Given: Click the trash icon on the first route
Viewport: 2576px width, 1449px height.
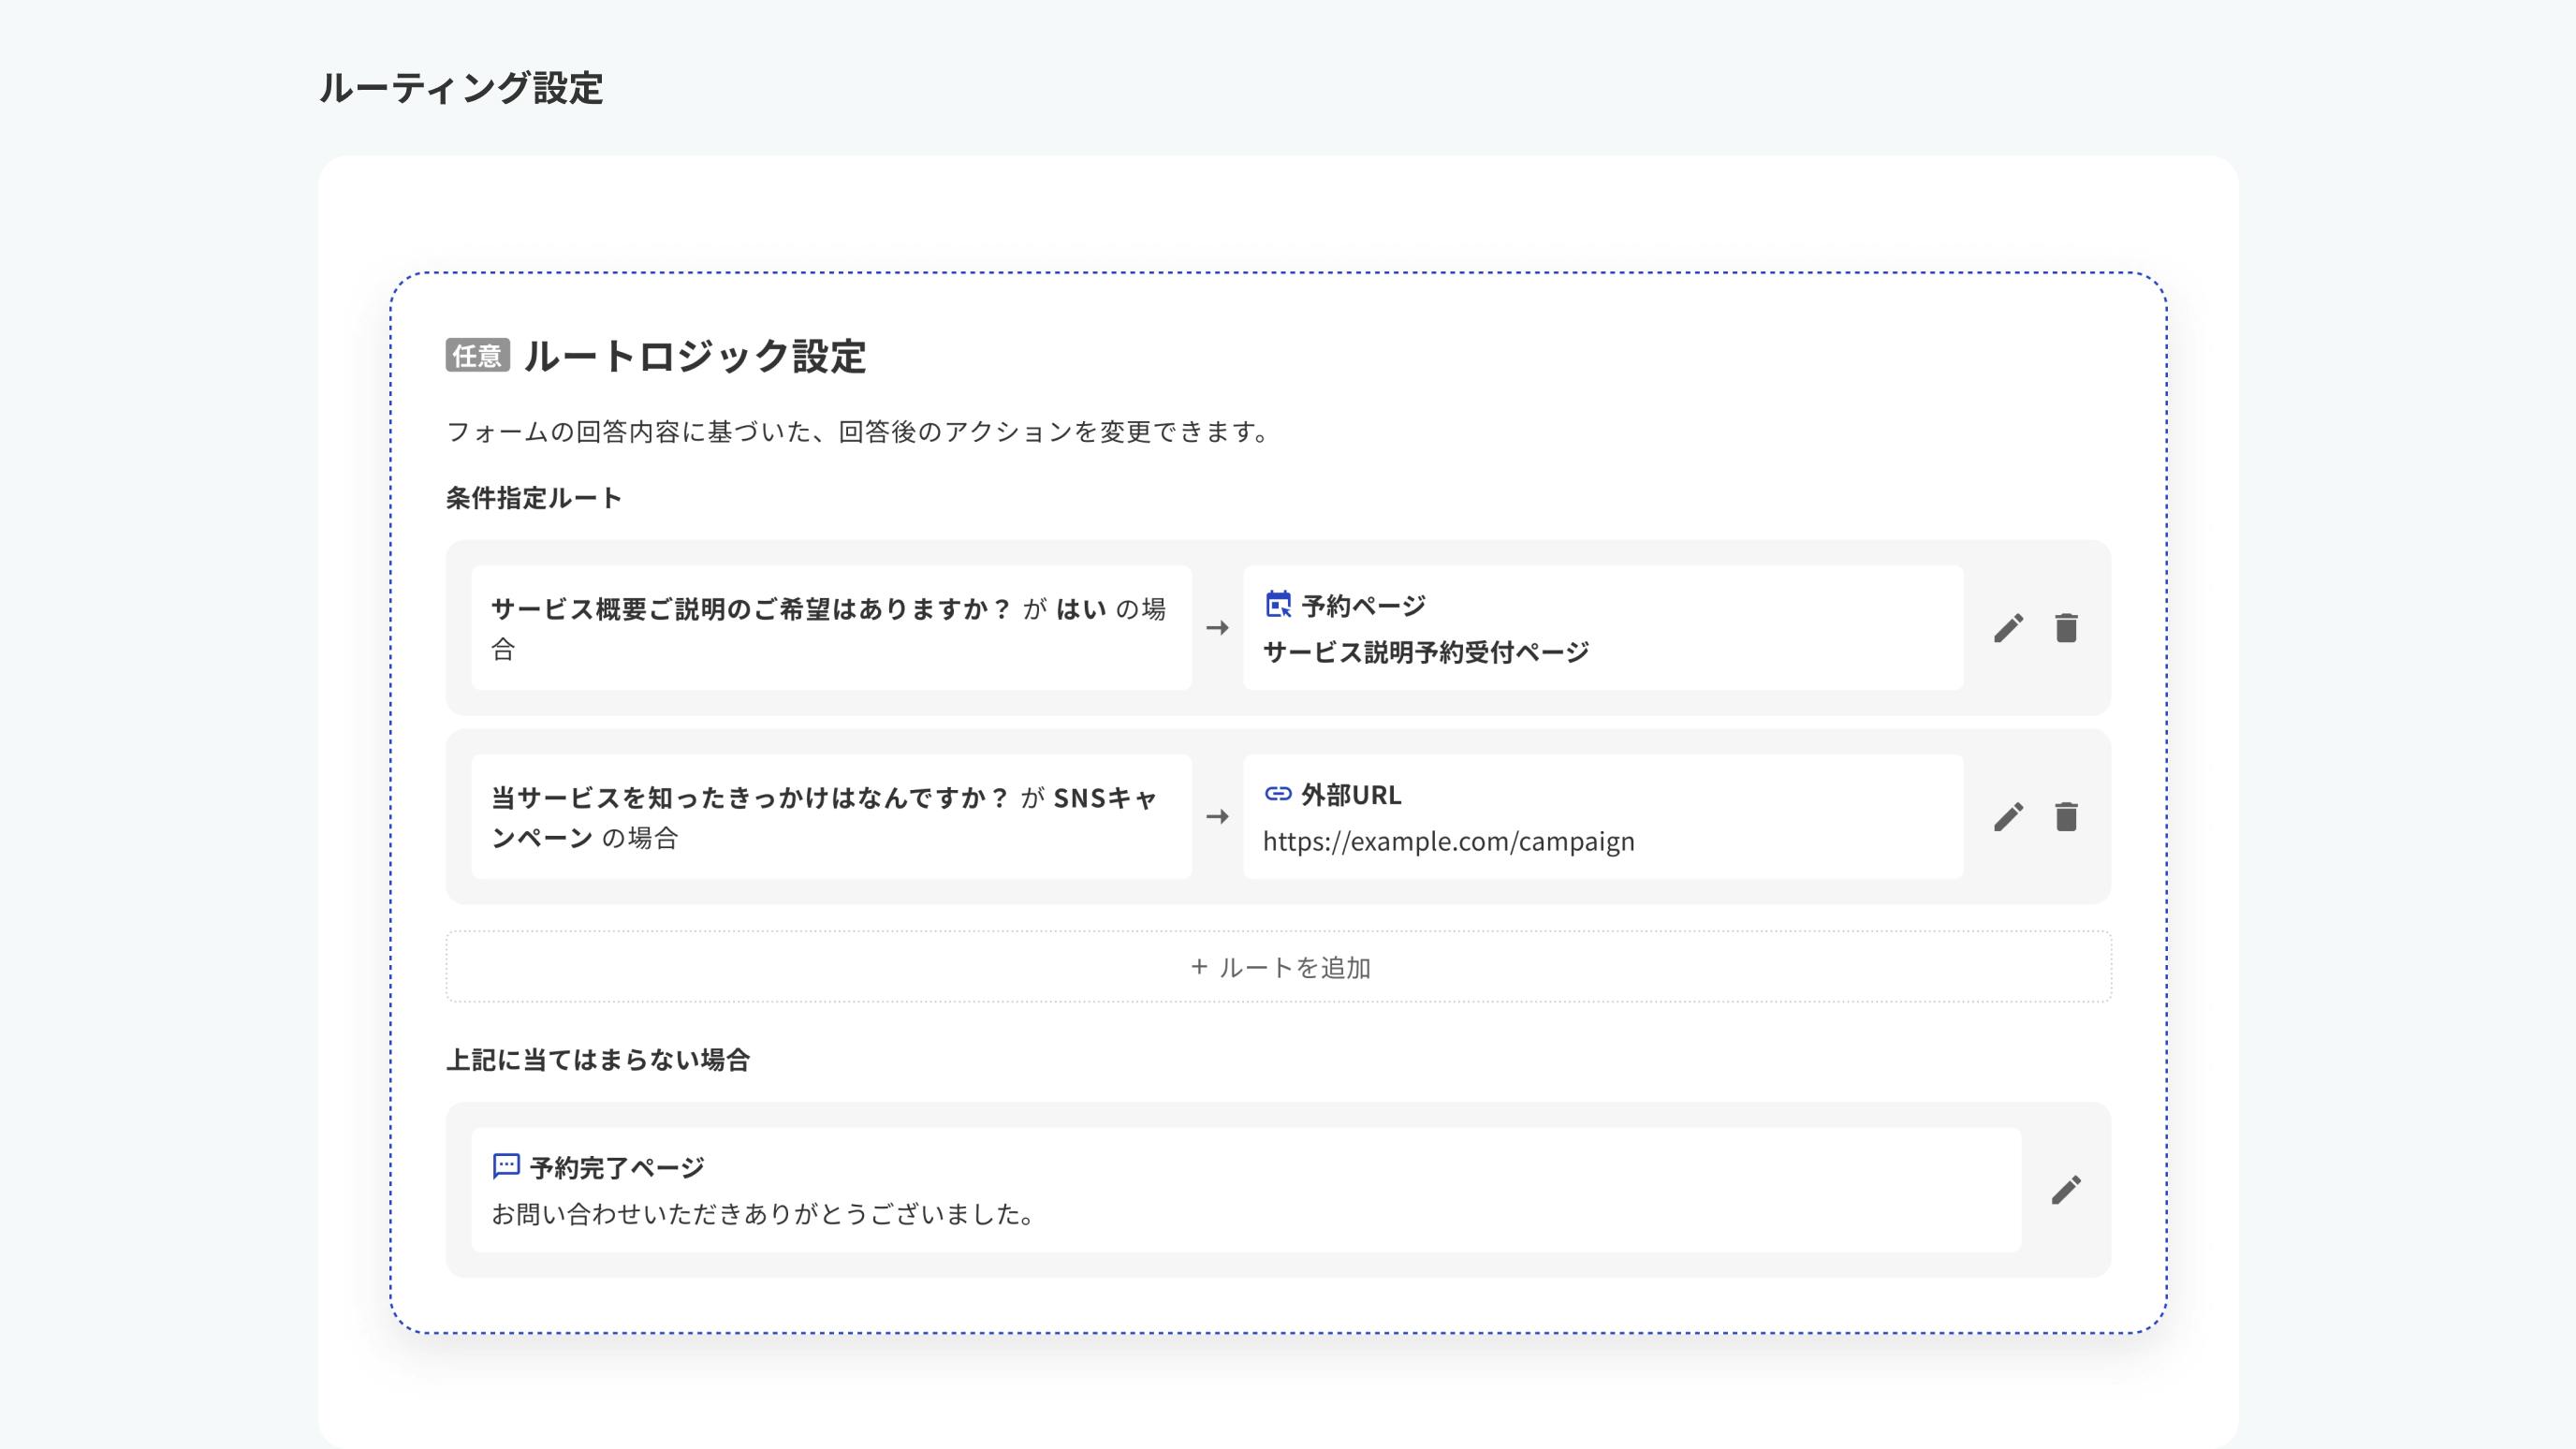Looking at the screenshot, I should 2065,627.
